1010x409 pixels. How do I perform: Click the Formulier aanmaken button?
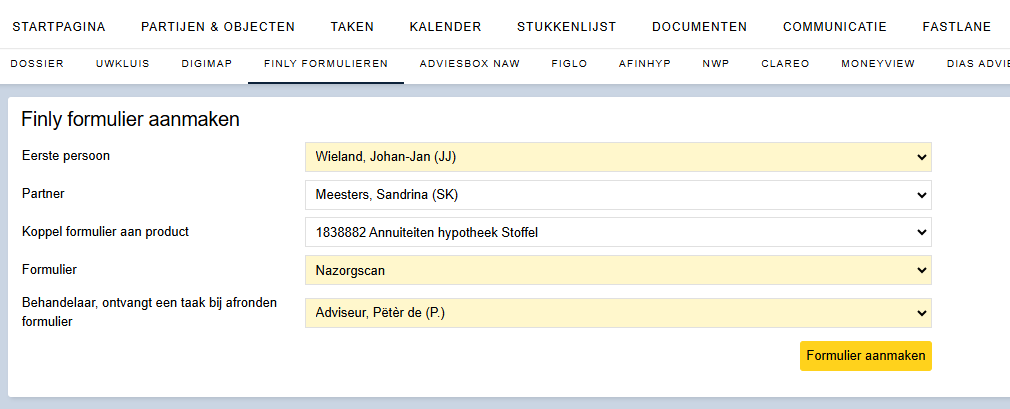pos(866,356)
